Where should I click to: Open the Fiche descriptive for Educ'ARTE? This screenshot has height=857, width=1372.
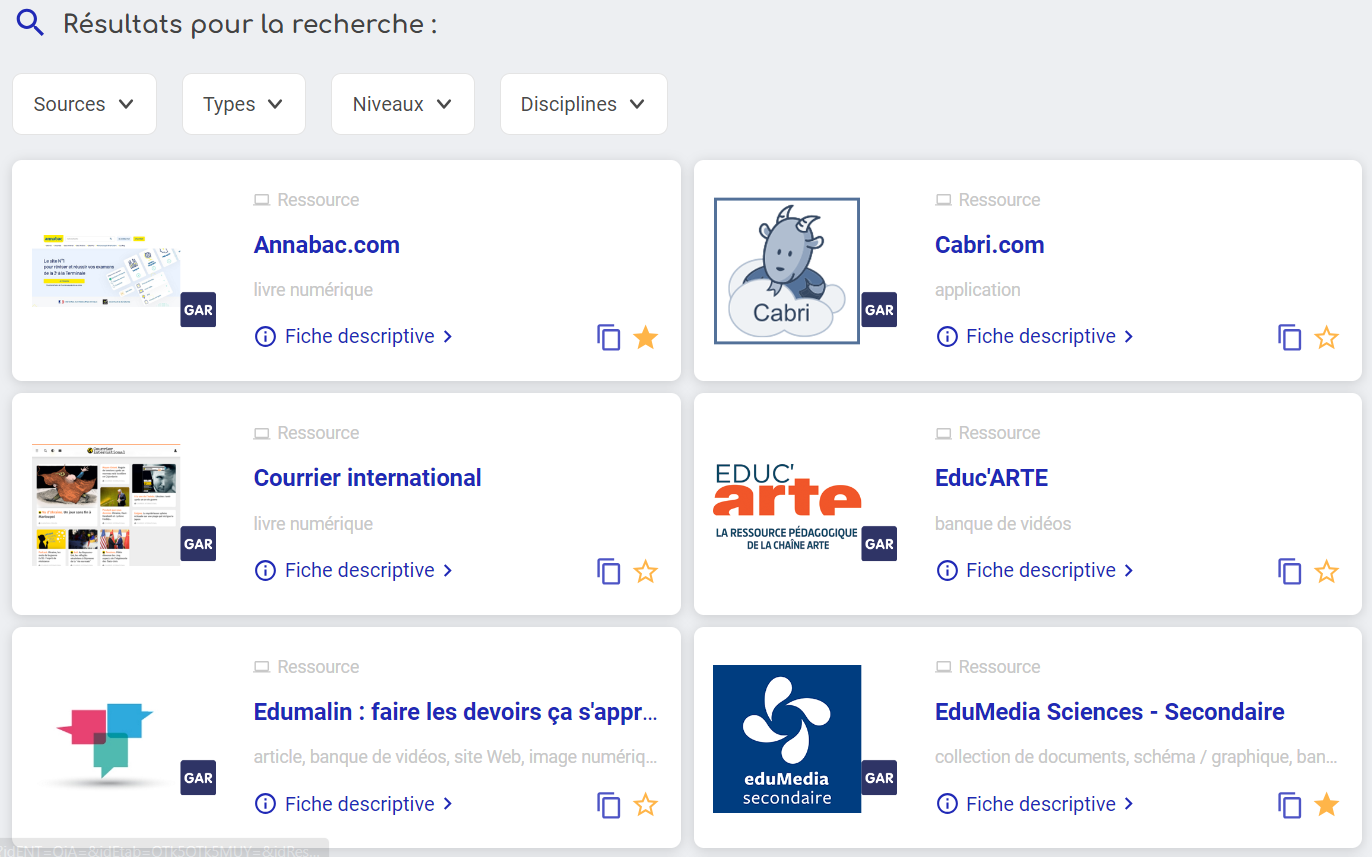[x=1041, y=570]
